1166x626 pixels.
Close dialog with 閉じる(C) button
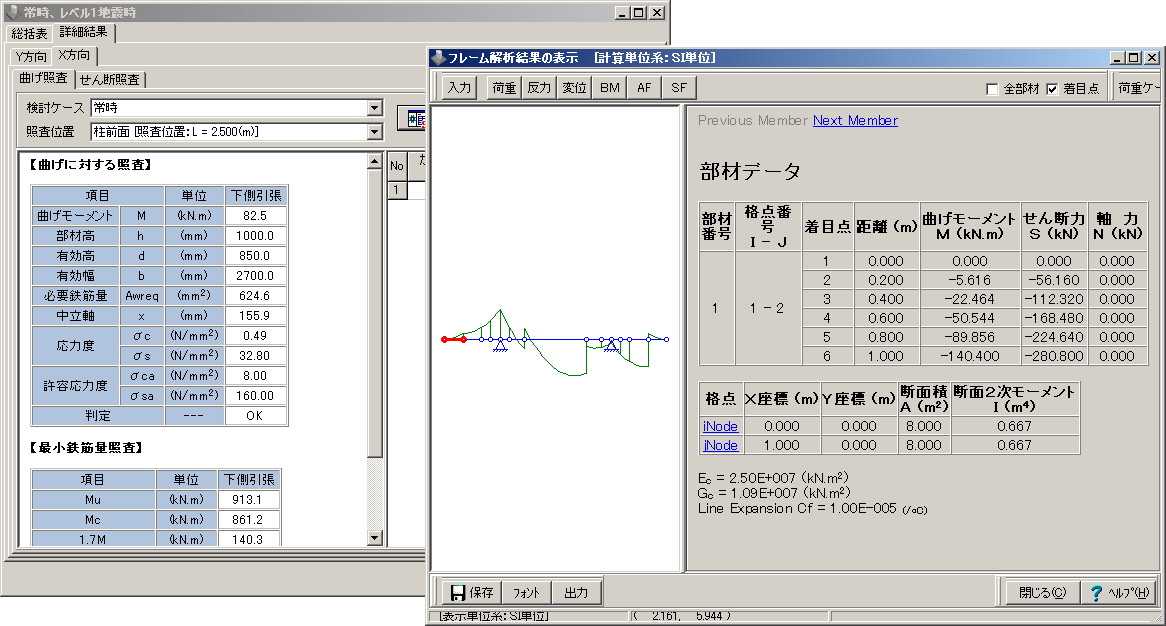pos(1042,593)
